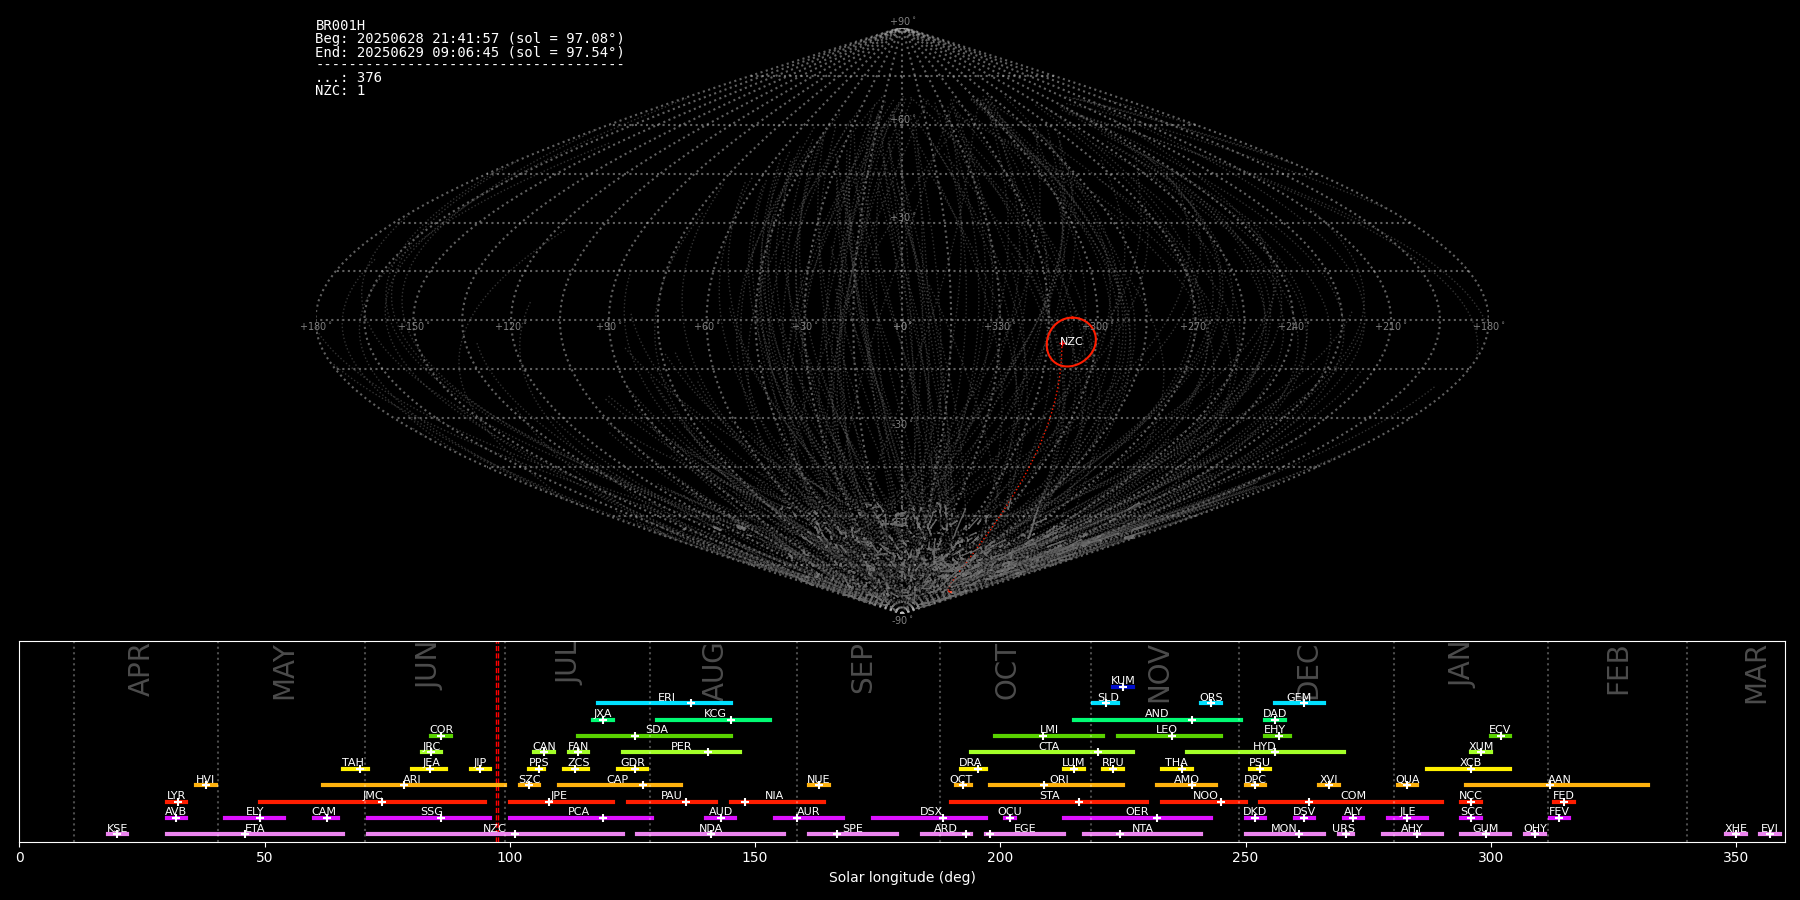Click the COR shower bar
The image size is (1800, 900).
point(441,736)
